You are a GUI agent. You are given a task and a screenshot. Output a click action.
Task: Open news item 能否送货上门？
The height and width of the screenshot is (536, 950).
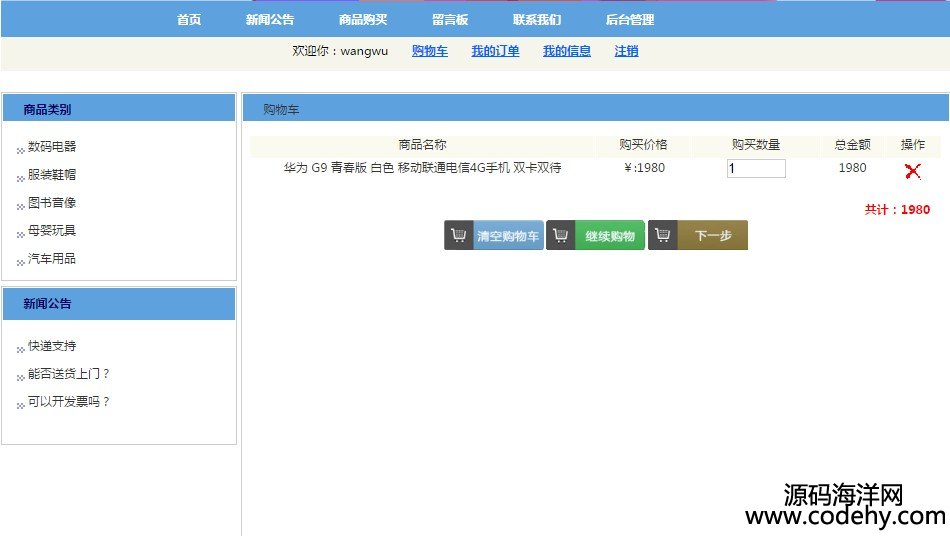[68, 374]
